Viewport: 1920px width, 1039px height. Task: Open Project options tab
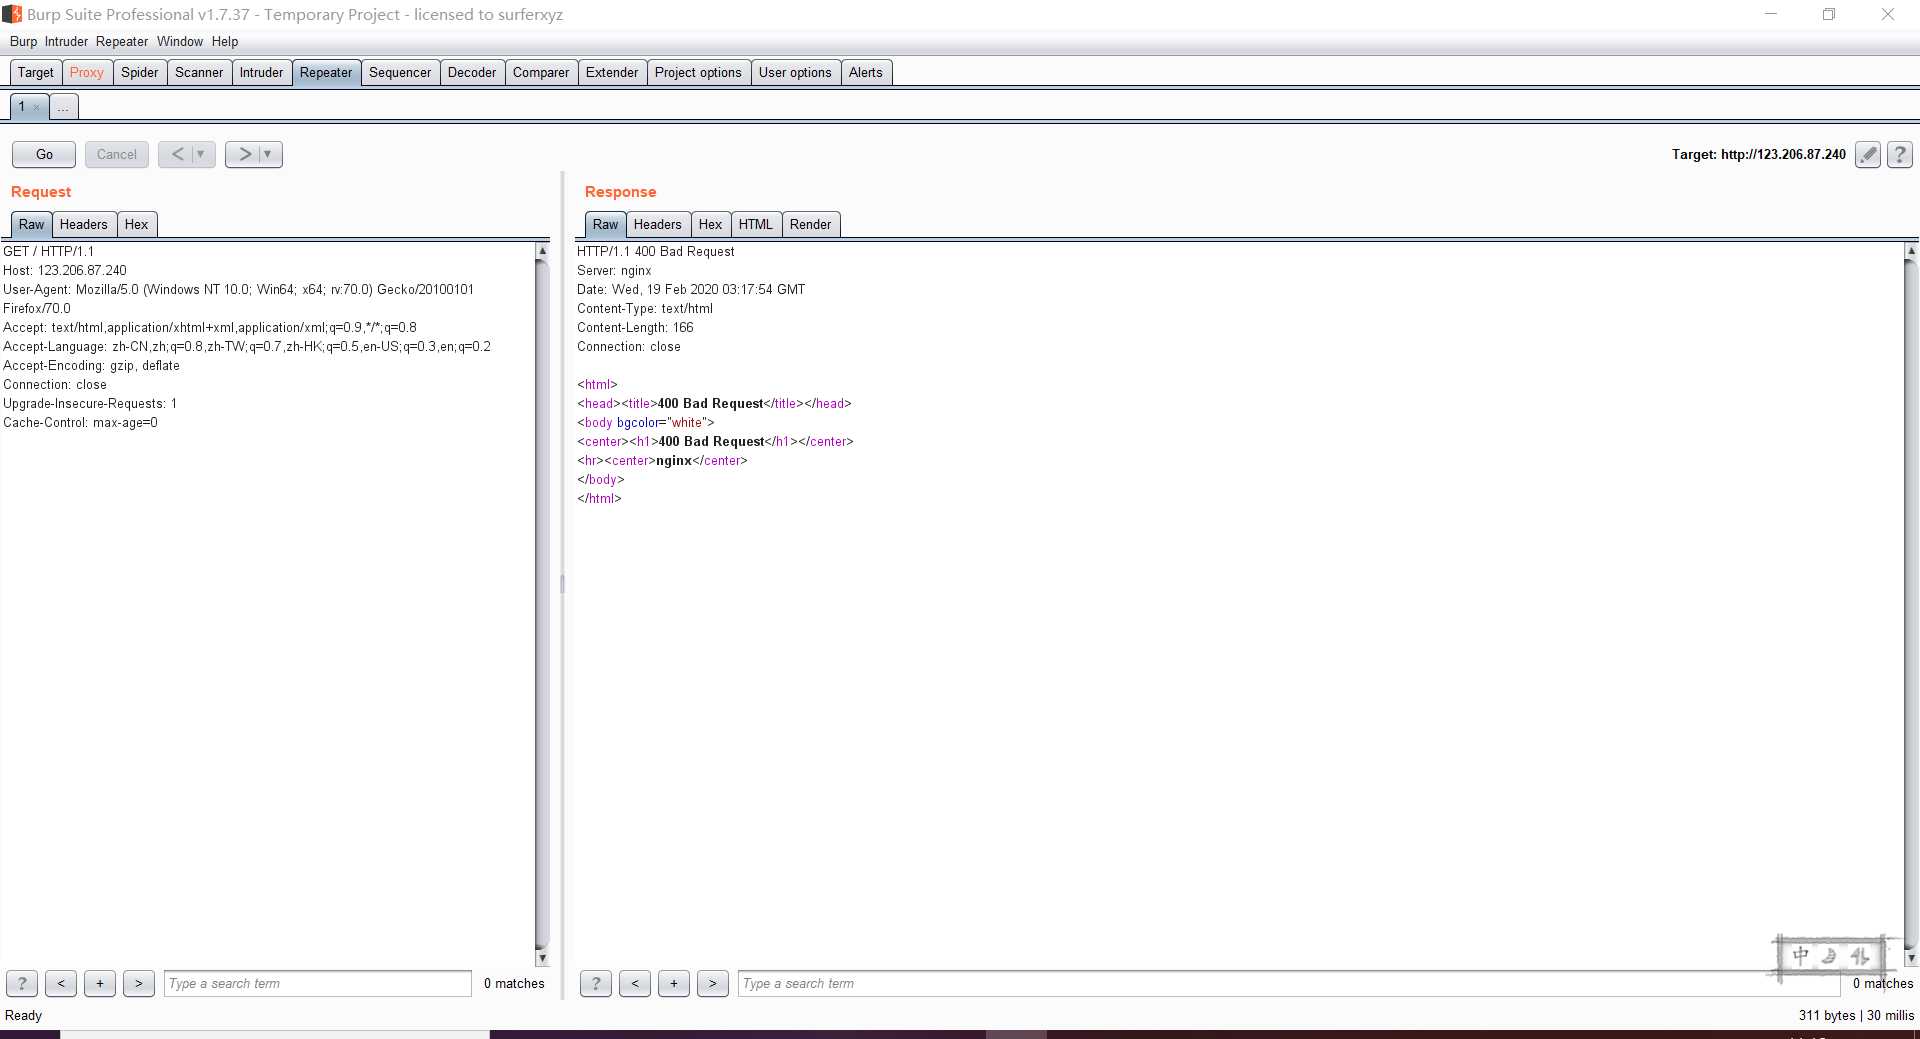(698, 73)
